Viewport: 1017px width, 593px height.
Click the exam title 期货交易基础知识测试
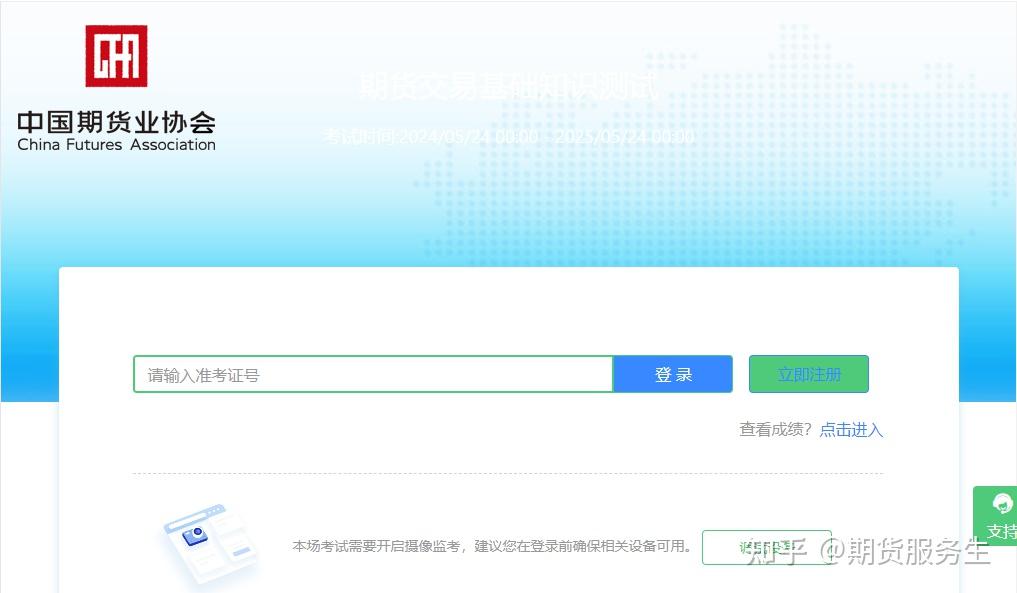click(x=508, y=88)
